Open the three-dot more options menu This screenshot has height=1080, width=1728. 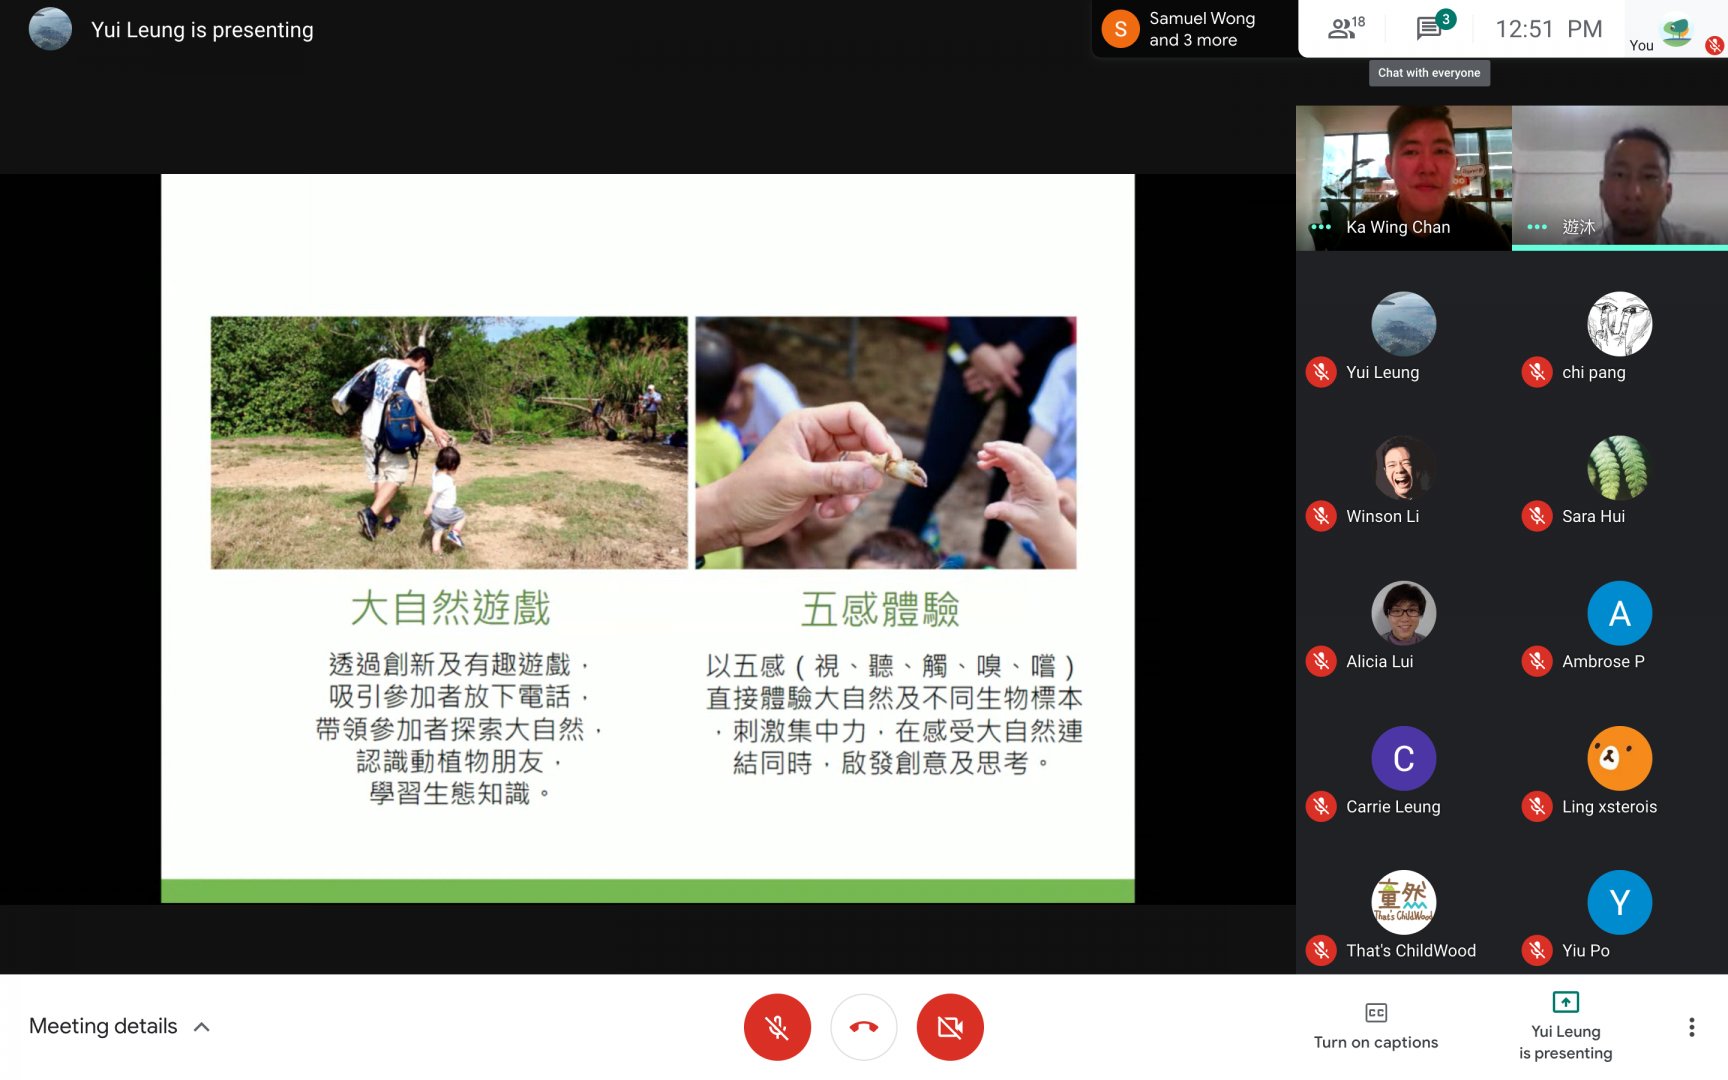click(1691, 1027)
